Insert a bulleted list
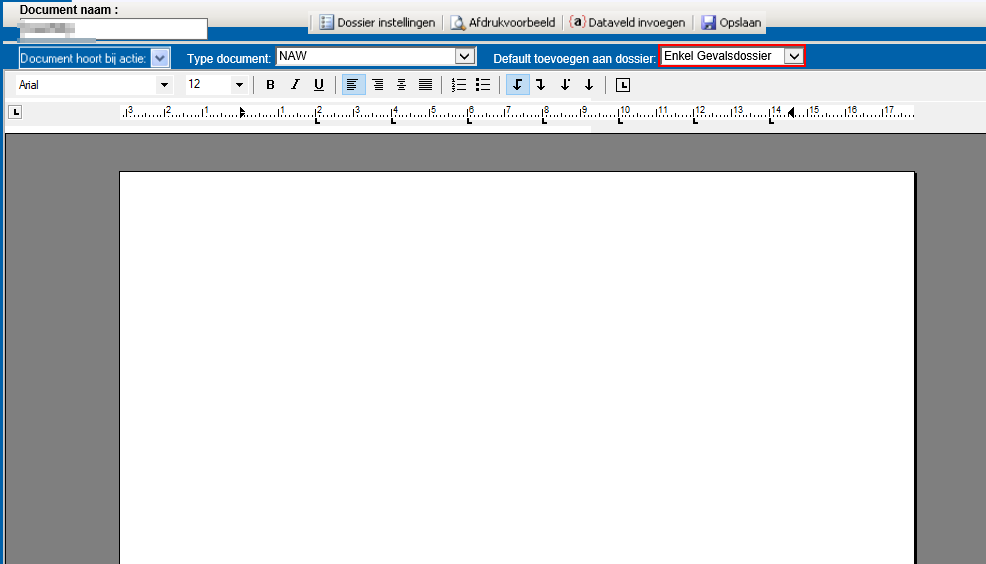 pyautogui.click(x=483, y=85)
